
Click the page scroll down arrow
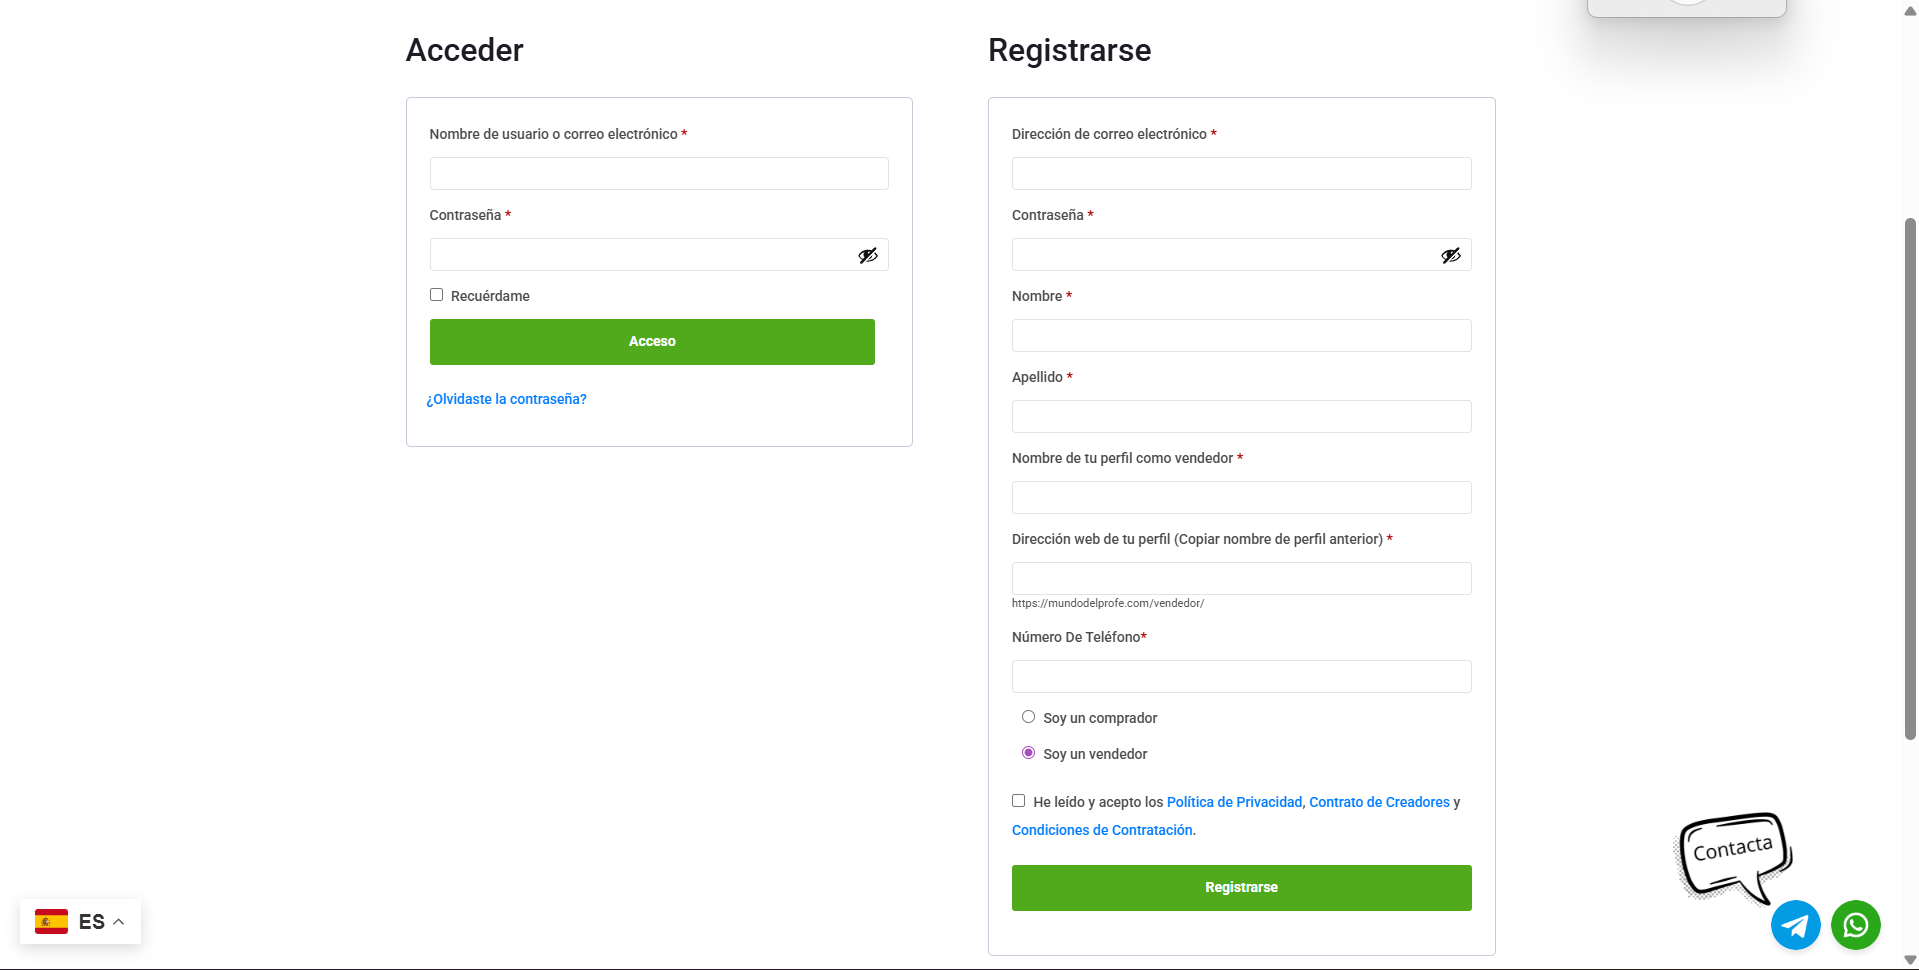click(x=1910, y=960)
